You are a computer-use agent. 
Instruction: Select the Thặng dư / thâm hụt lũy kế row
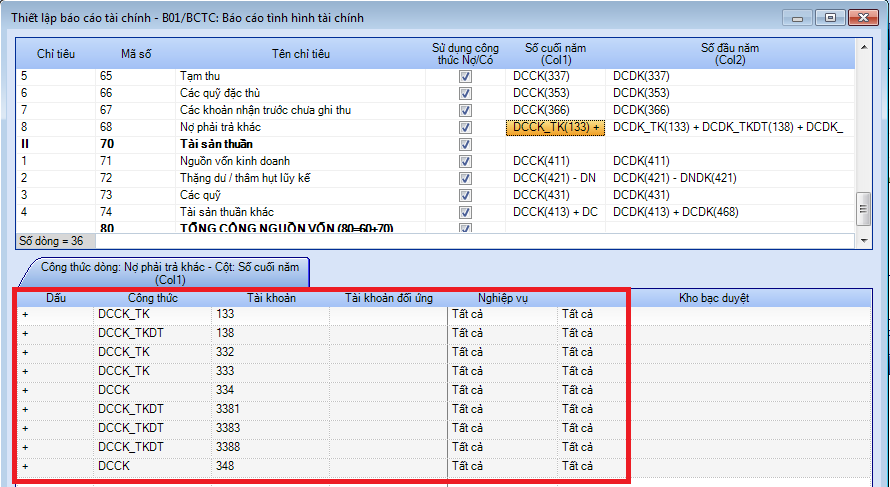pos(250,178)
